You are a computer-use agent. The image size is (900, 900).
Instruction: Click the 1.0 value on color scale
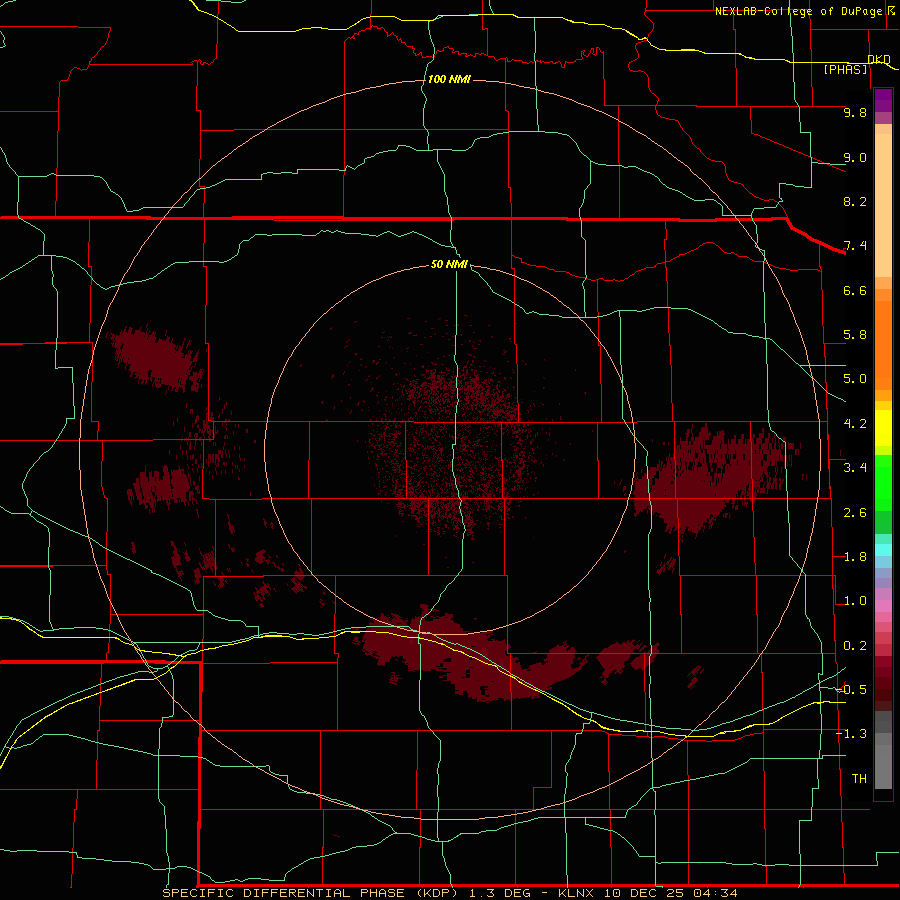point(855,601)
